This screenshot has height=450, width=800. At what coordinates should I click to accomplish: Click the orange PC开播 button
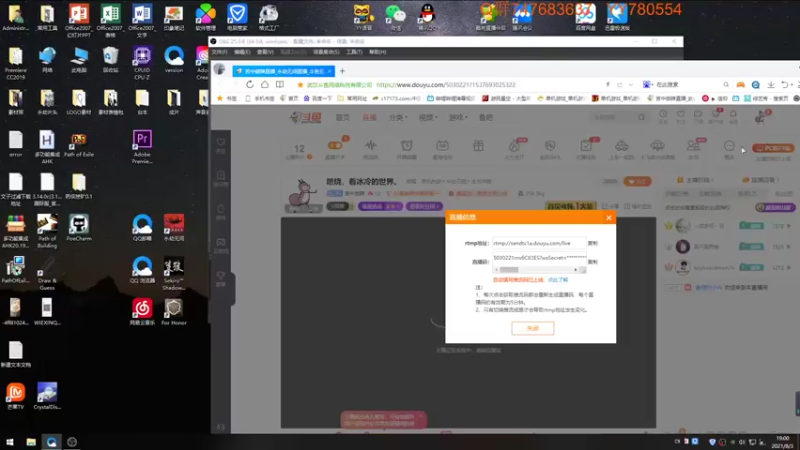click(x=773, y=148)
